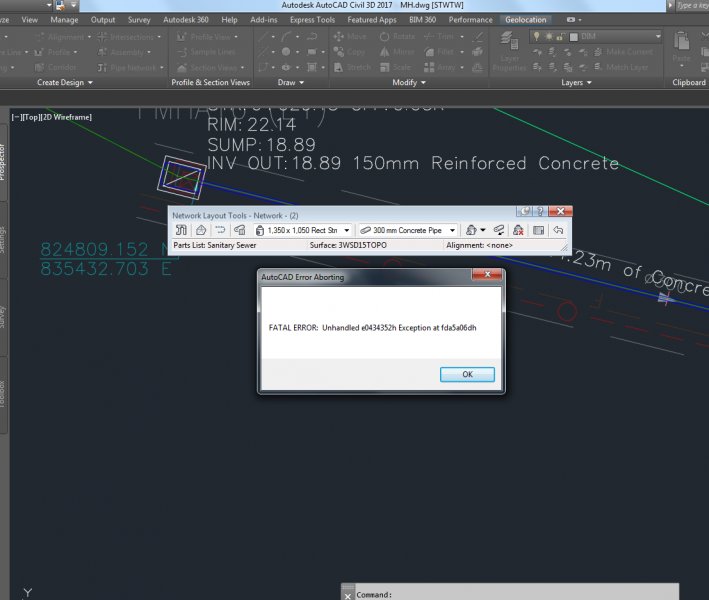Toggle DIM layer on/off lightbulb icon
Screen dimensions: 709x600
click(536, 36)
